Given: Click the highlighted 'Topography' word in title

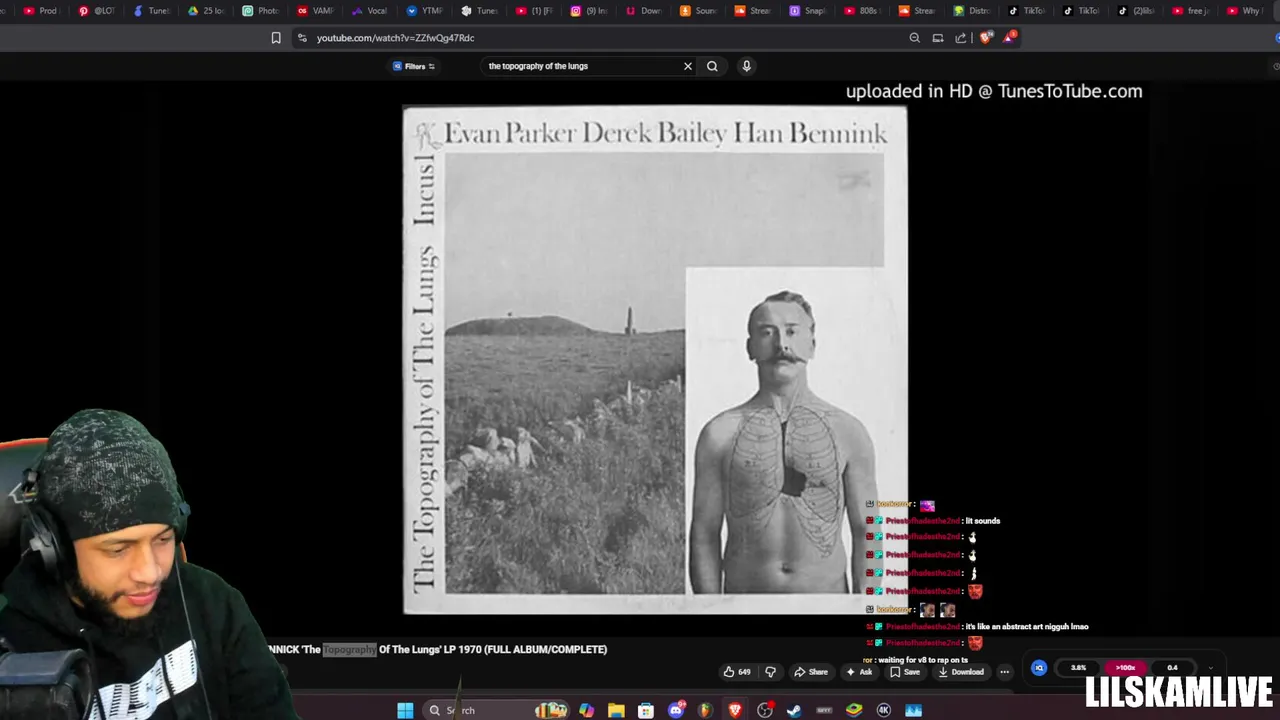Looking at the screenshot, I should tap(349, 650).
